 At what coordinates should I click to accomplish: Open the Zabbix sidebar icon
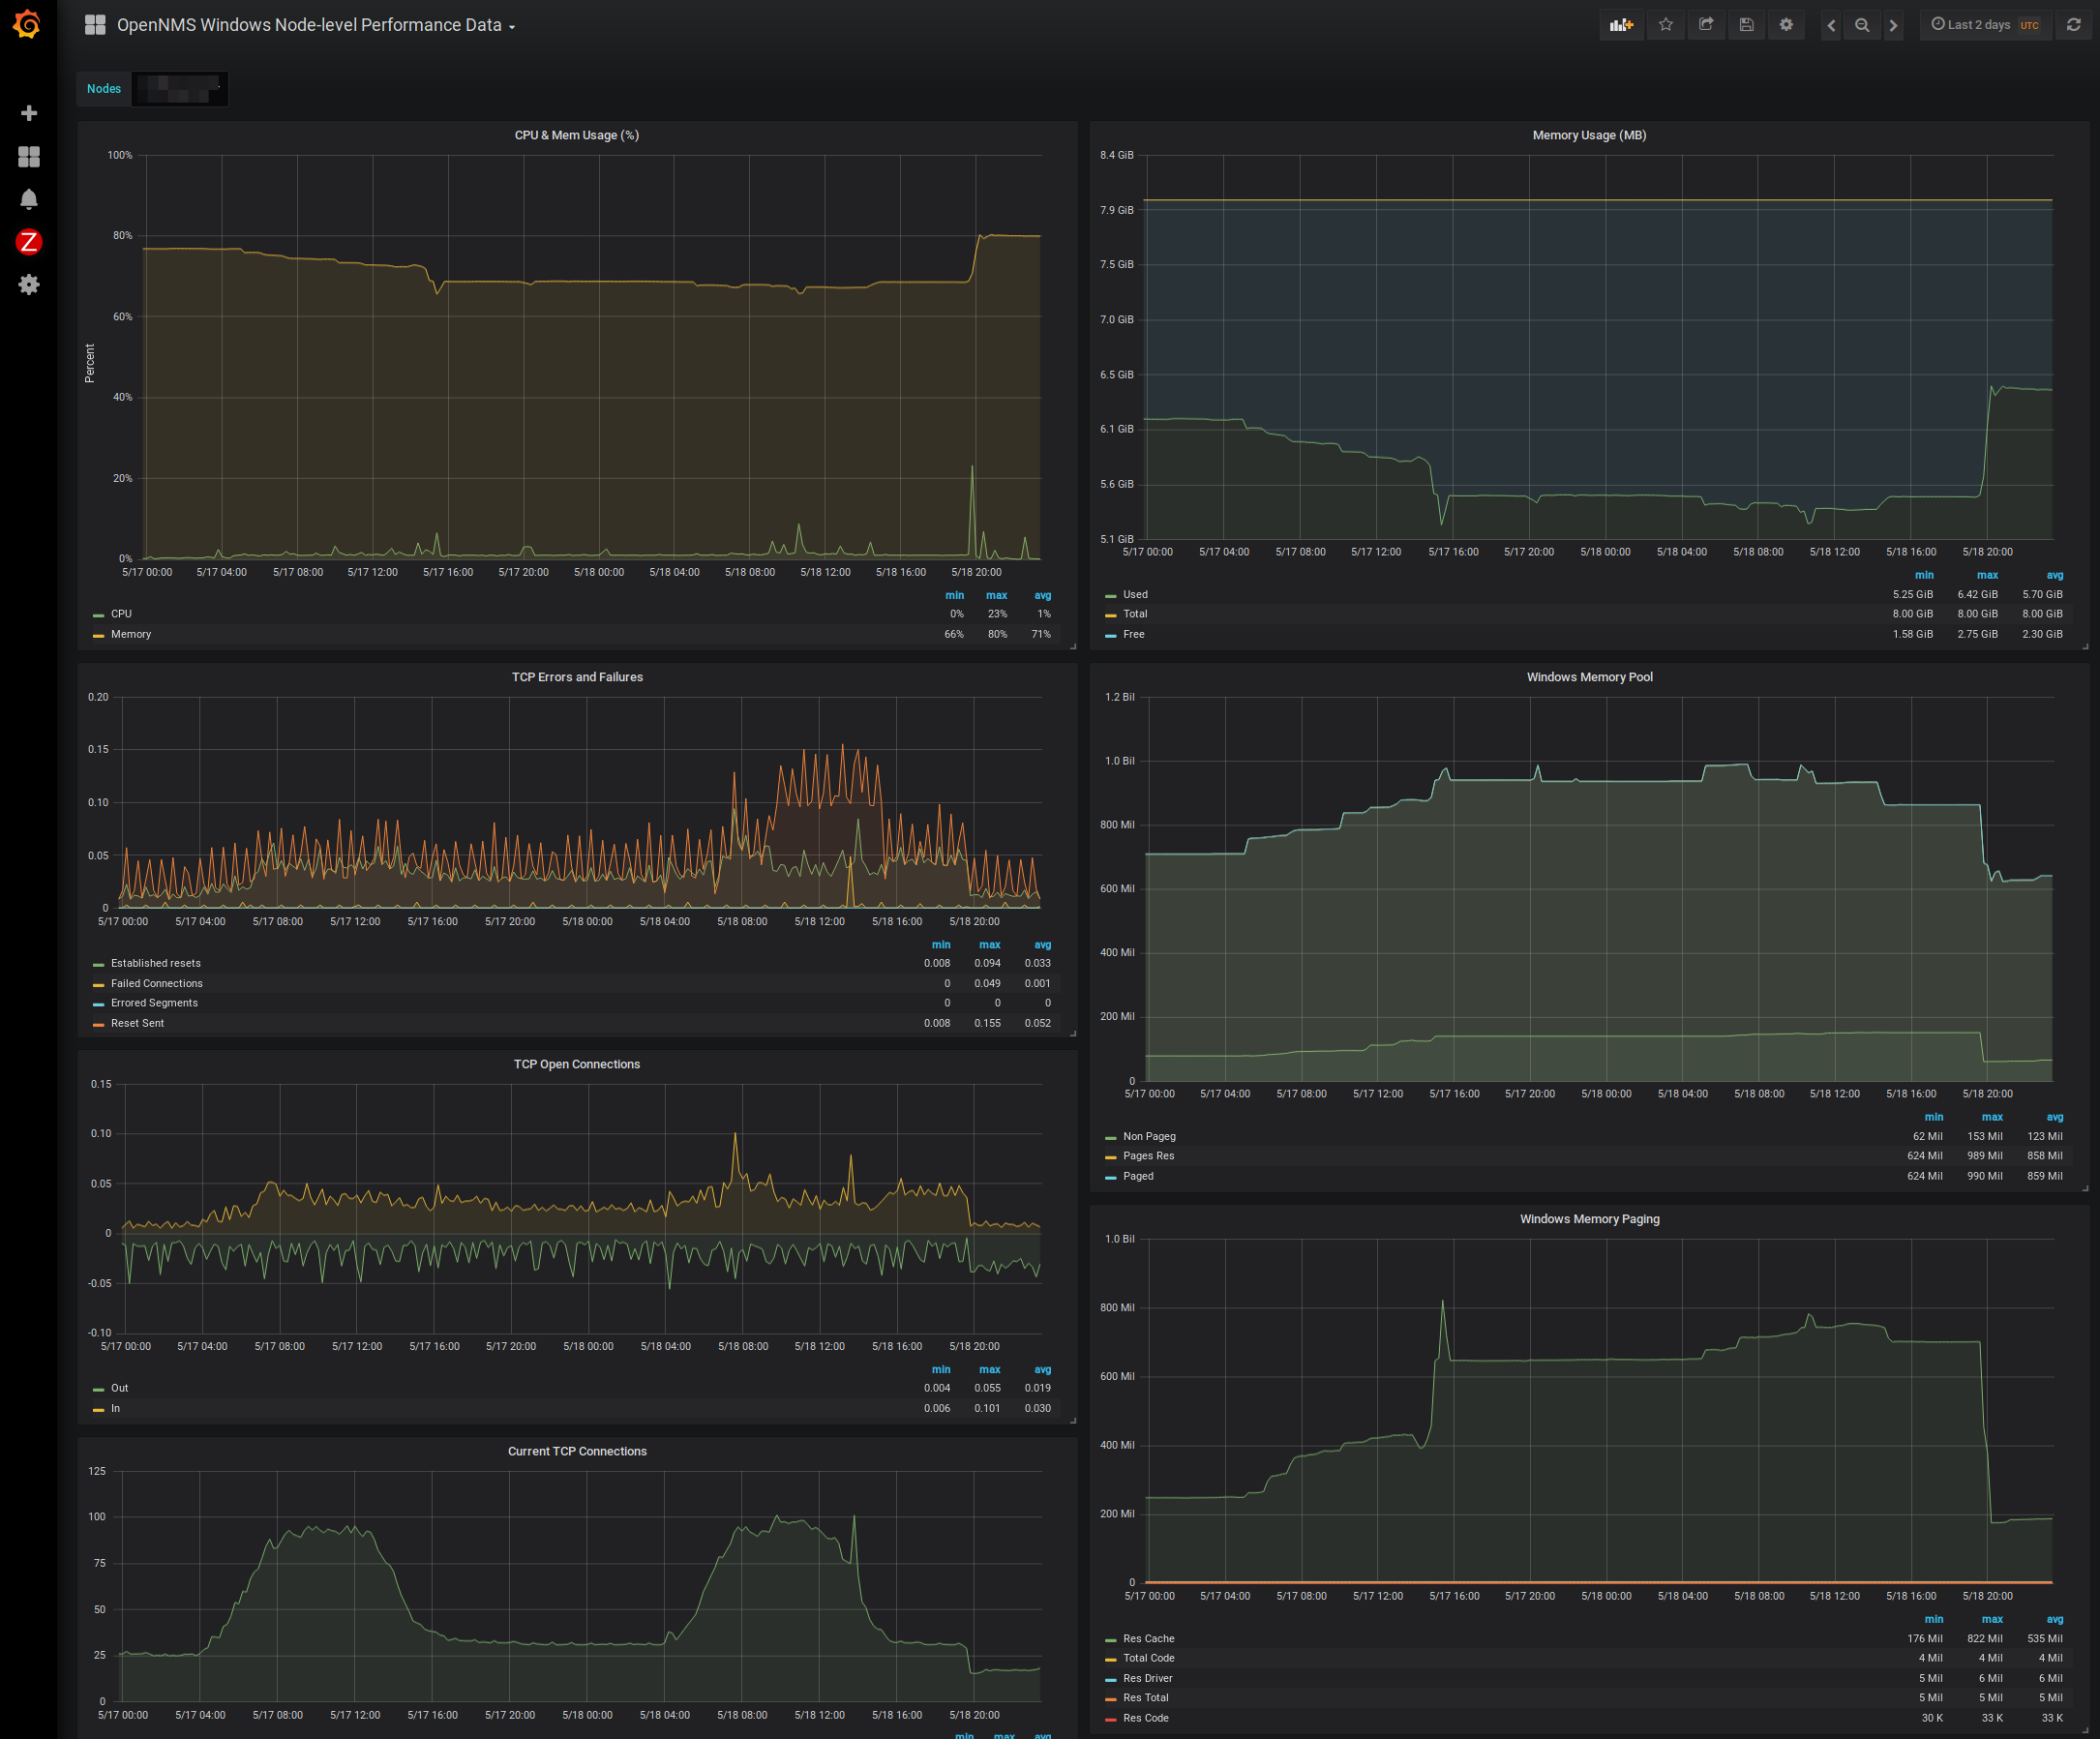click(x=29, y=242)
